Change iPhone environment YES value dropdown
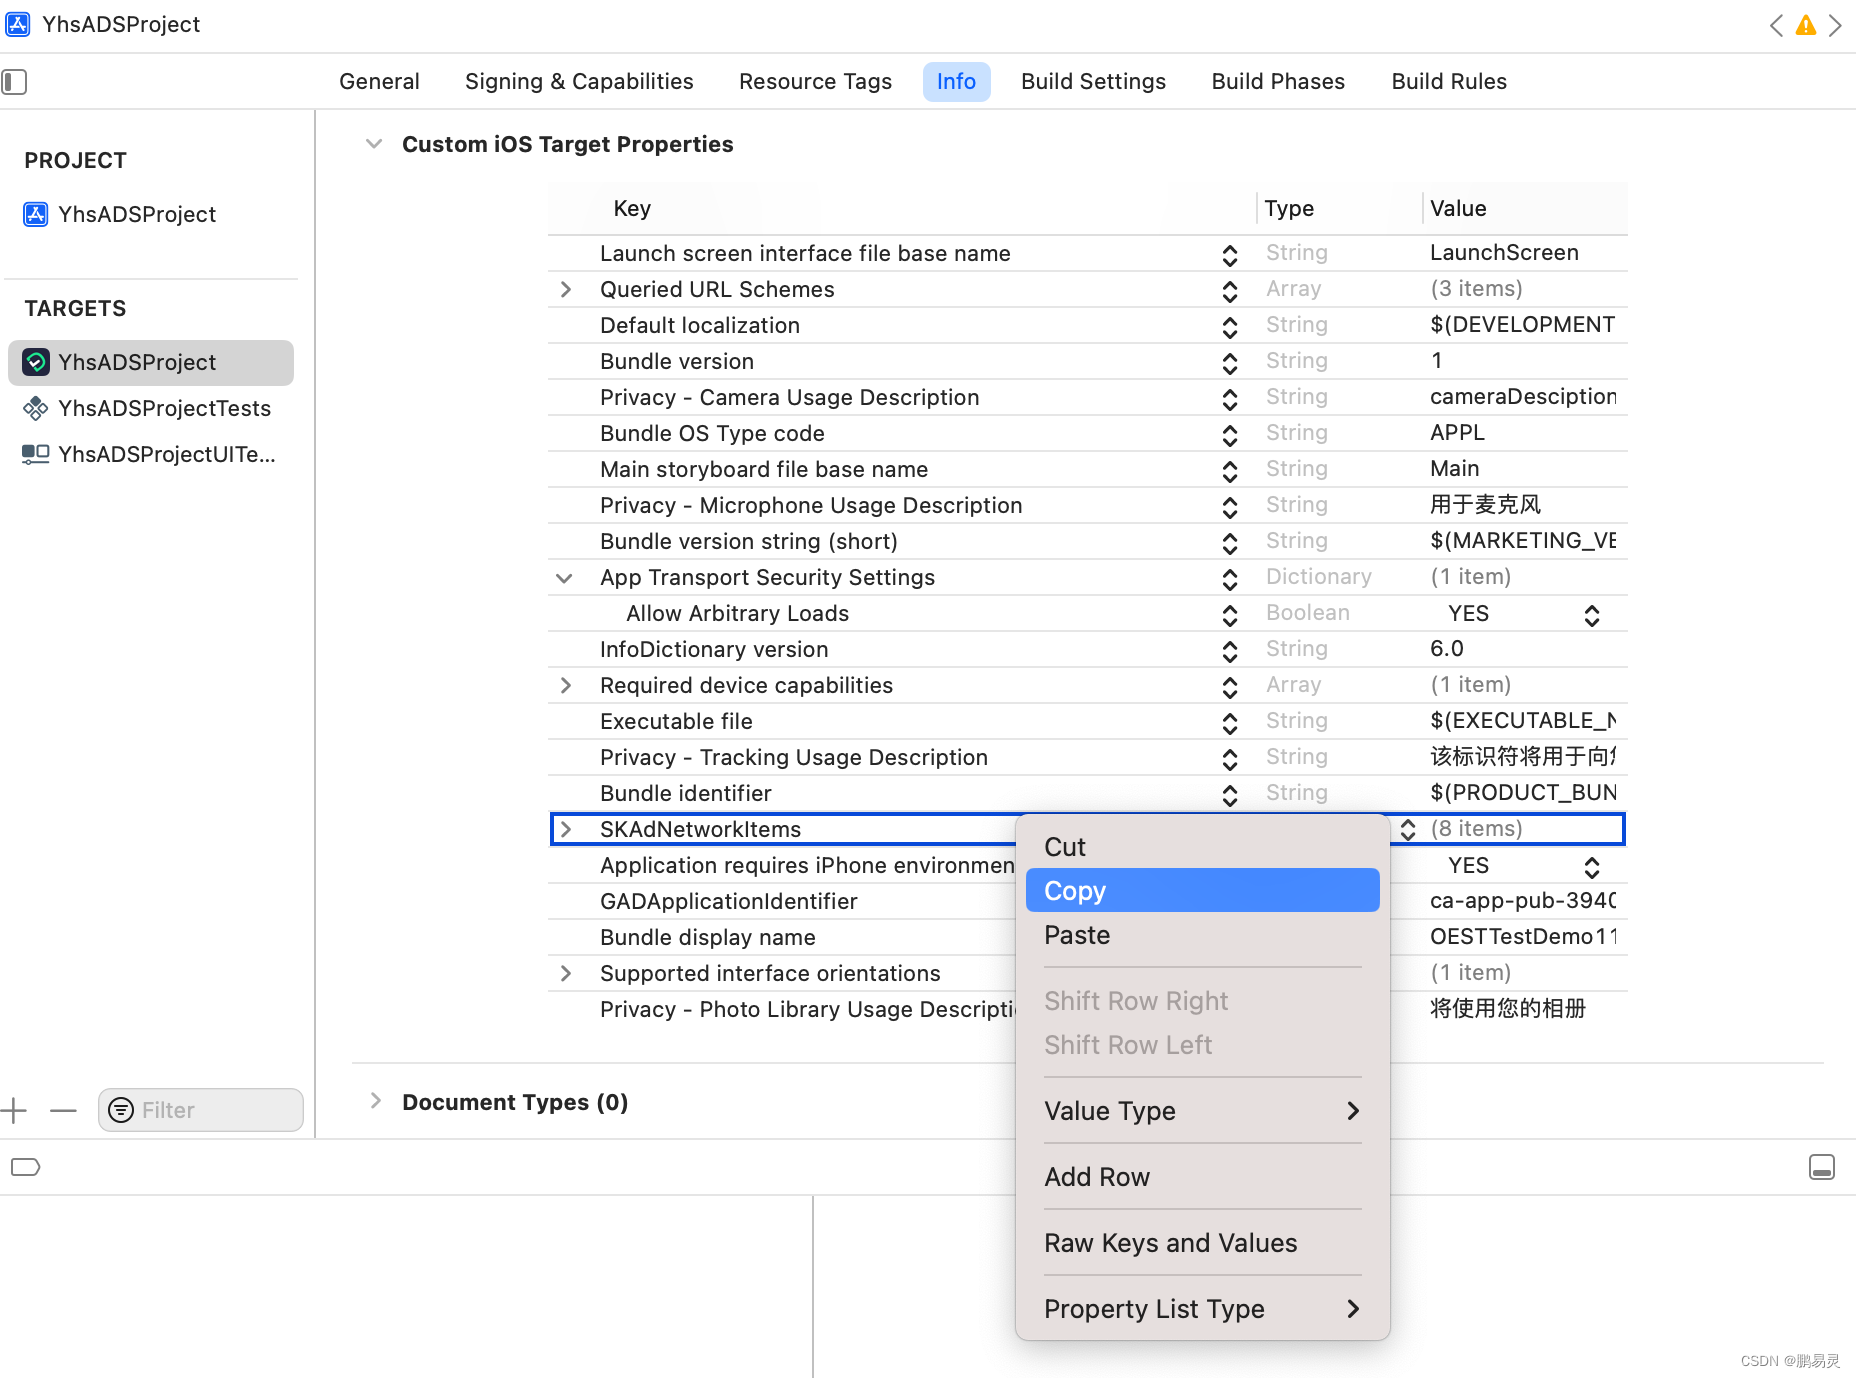Viewport: 1856px width, 1378px height. click(x=1591, y=867)
